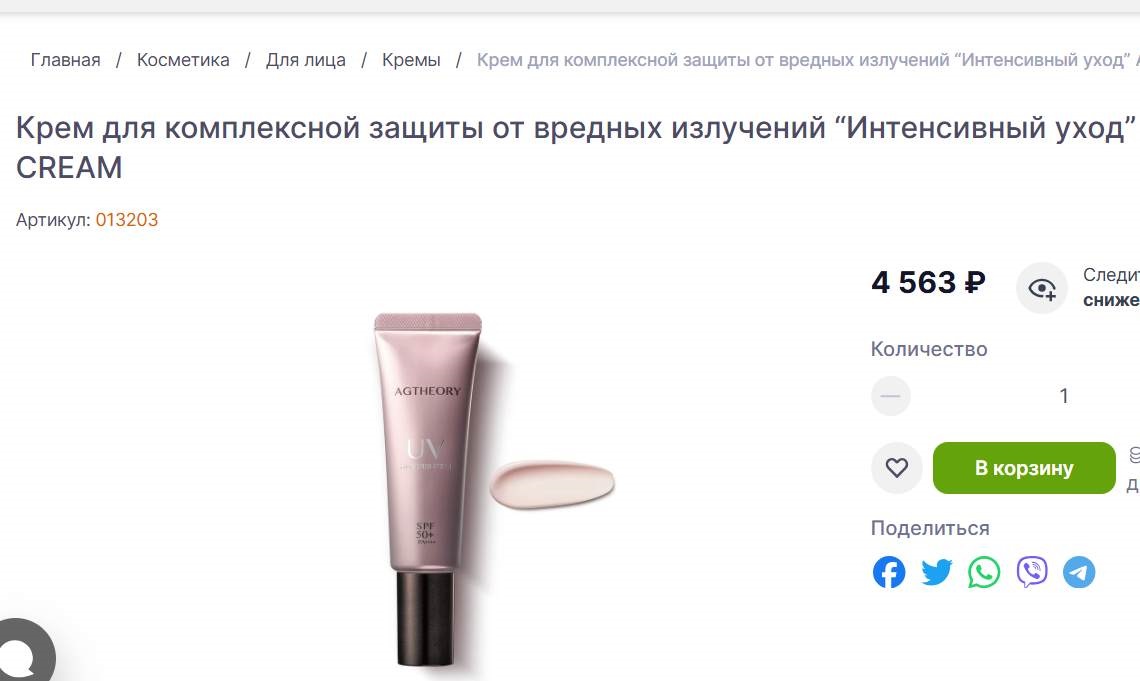Image resolution: width=1140 pixels, height=681 pixels.
Task: Decrease quantity with minus button
Action: pos(891,396)
